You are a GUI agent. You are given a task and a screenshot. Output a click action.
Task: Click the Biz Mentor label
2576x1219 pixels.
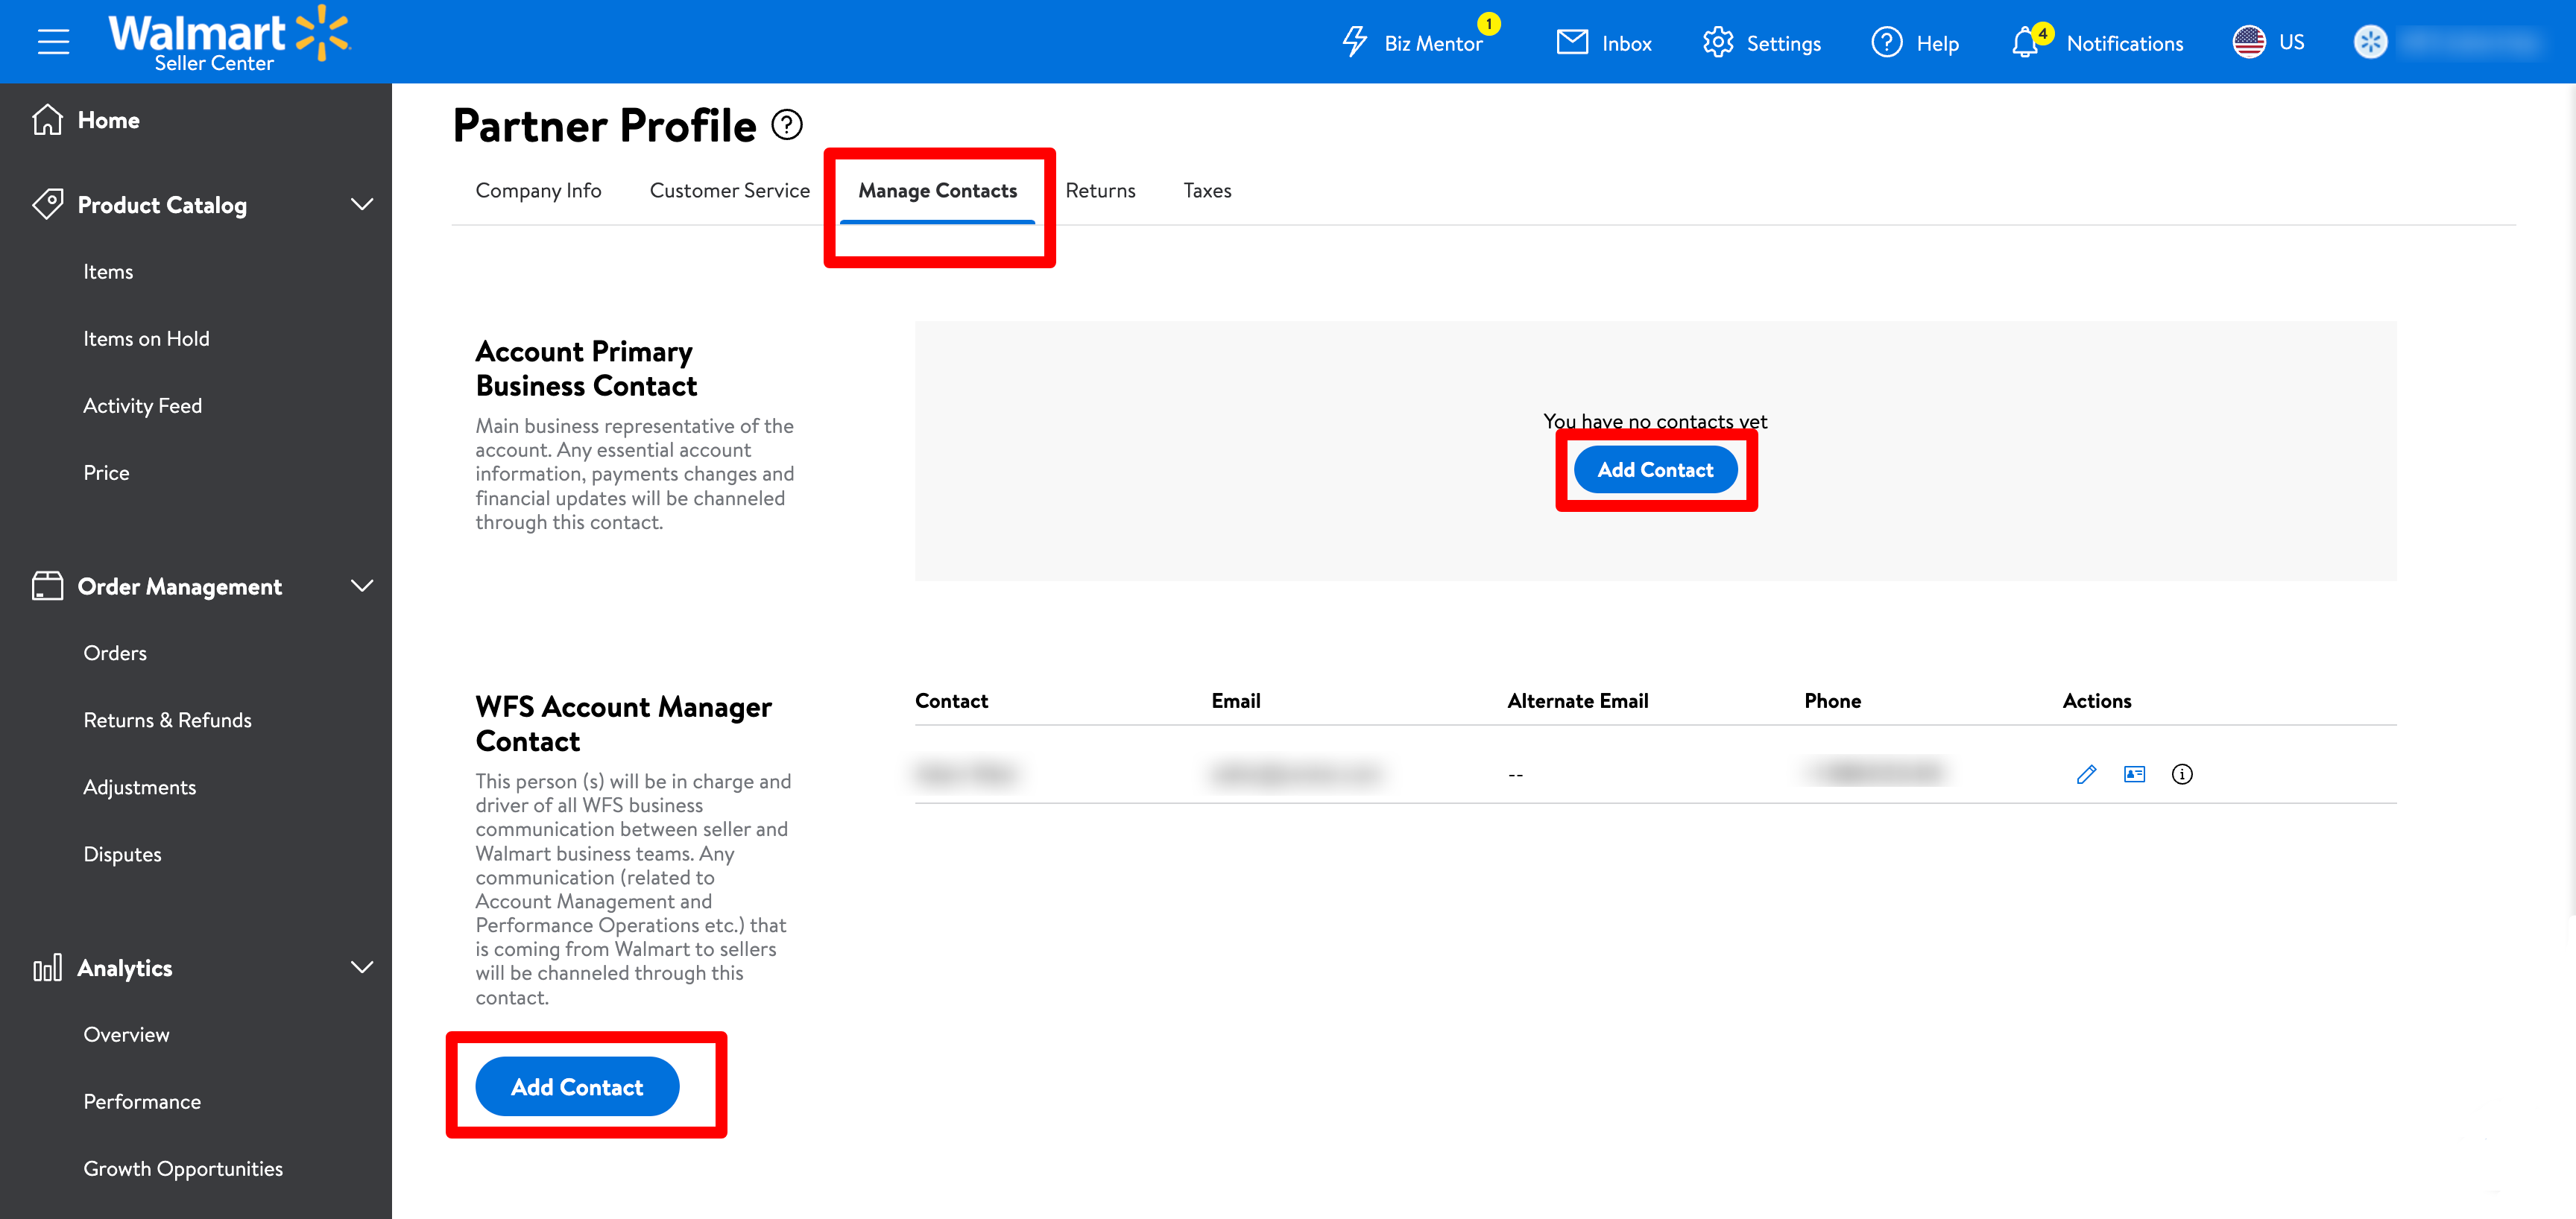click(x=1433, y=43)
